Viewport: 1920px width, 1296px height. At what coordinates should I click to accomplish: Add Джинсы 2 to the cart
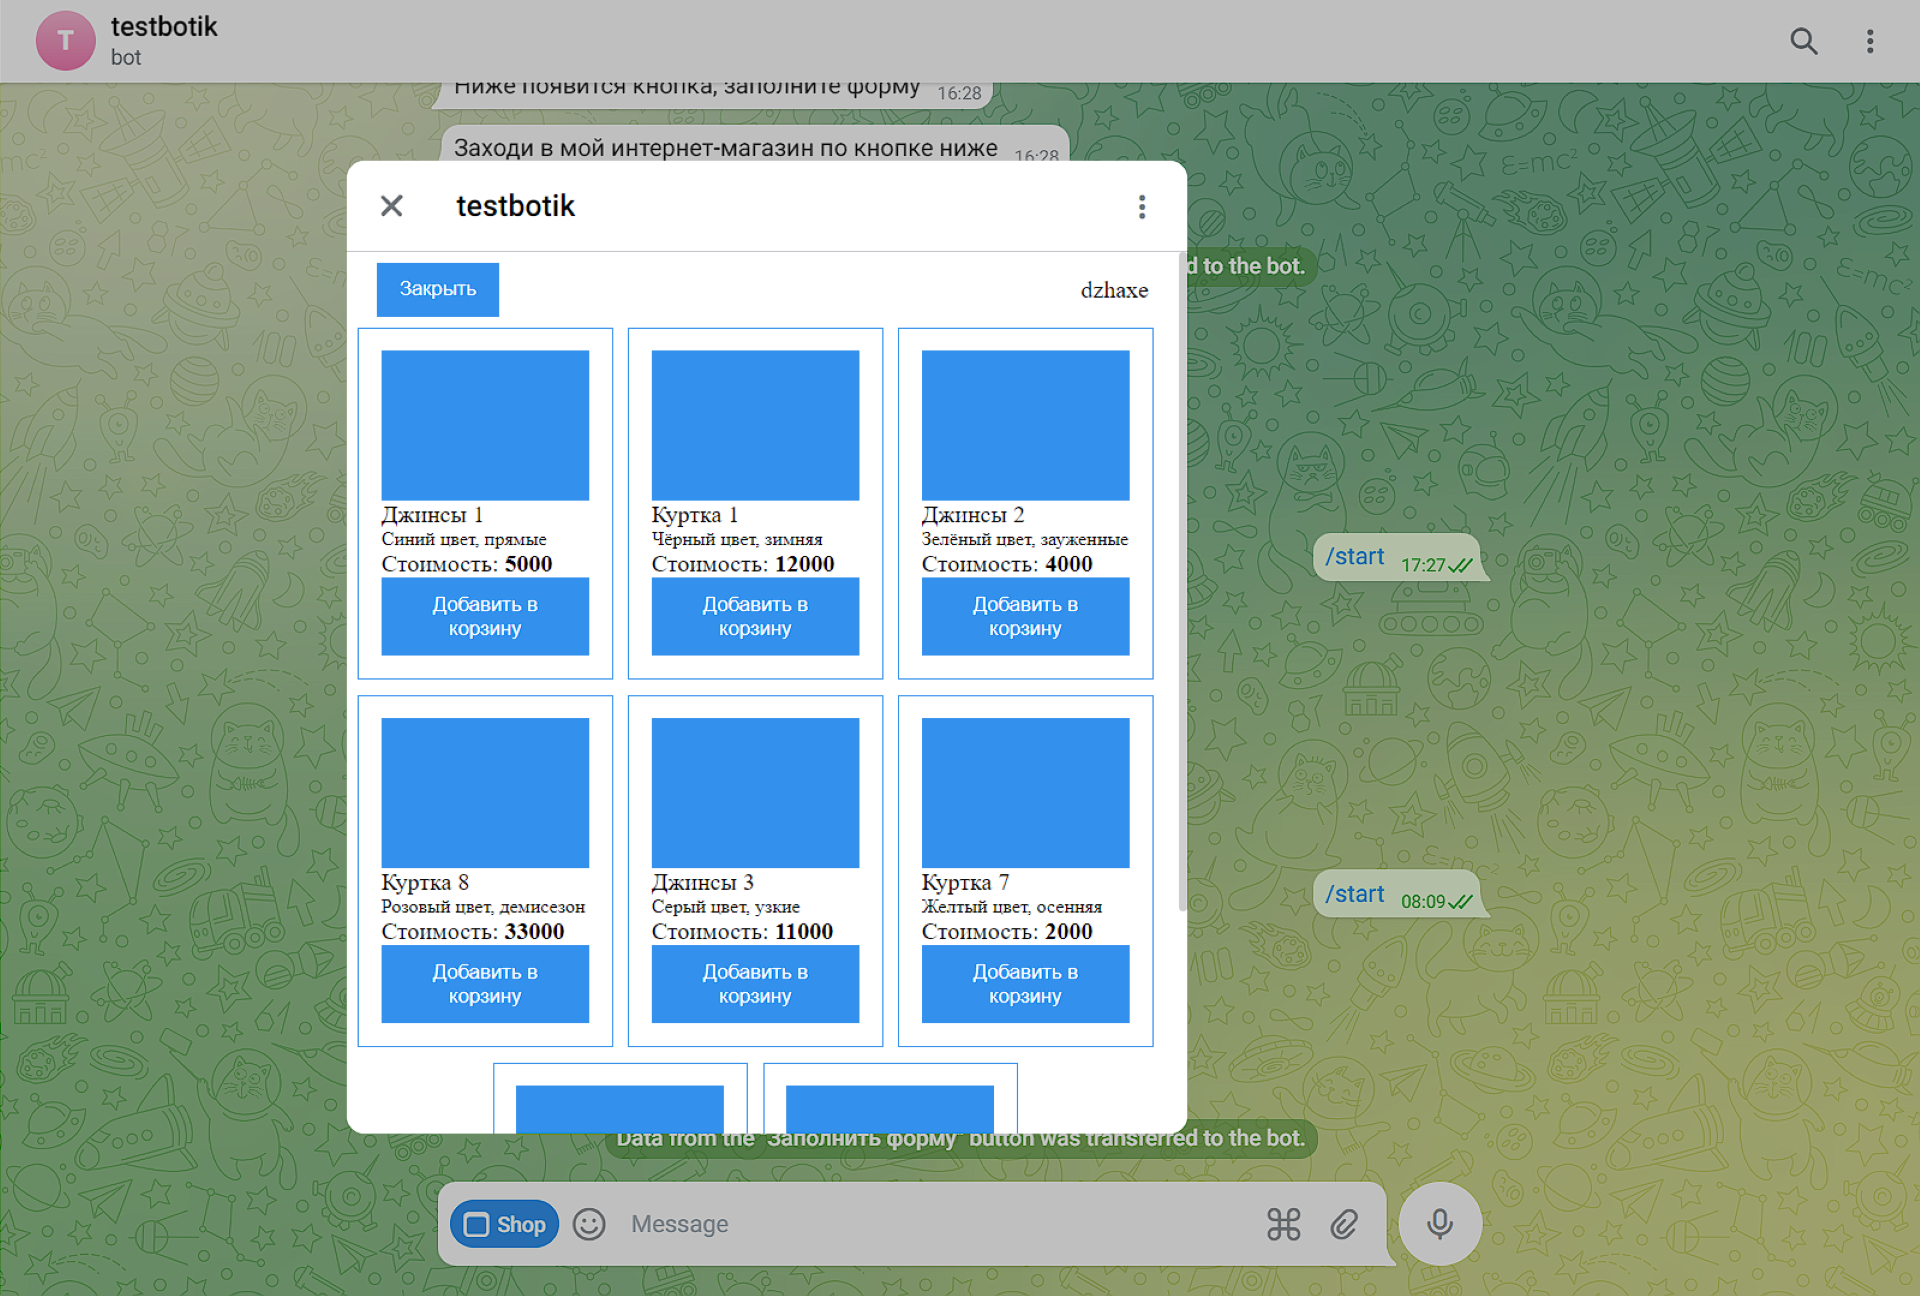(1025, 616)
